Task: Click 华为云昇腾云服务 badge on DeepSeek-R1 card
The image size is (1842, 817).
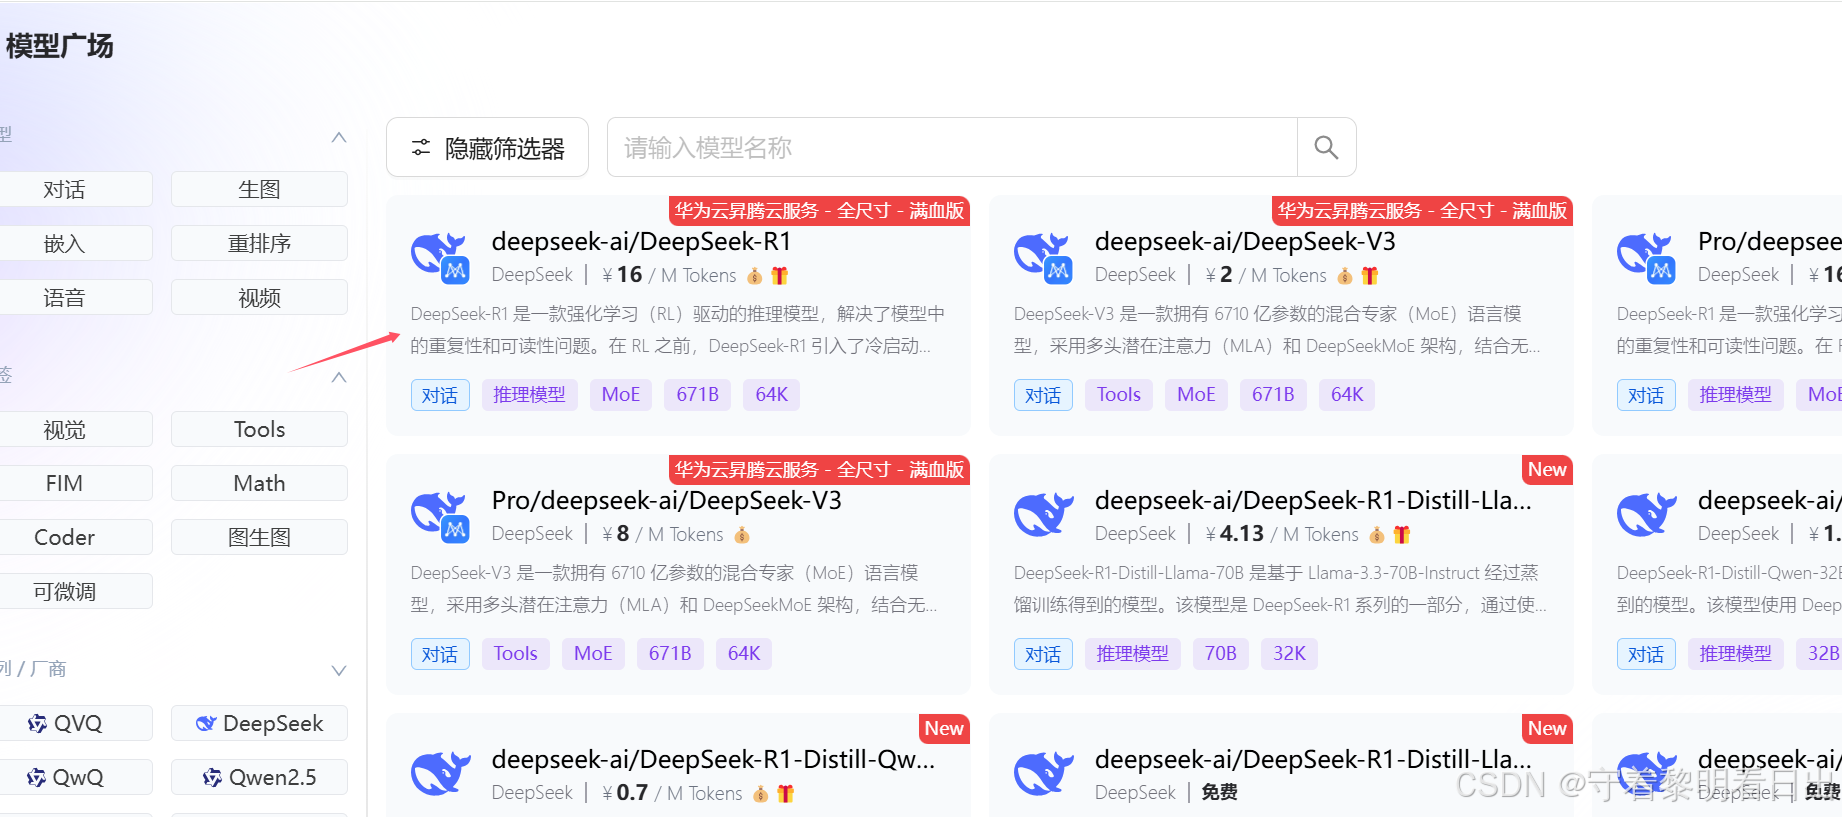Action: [819, 211]
